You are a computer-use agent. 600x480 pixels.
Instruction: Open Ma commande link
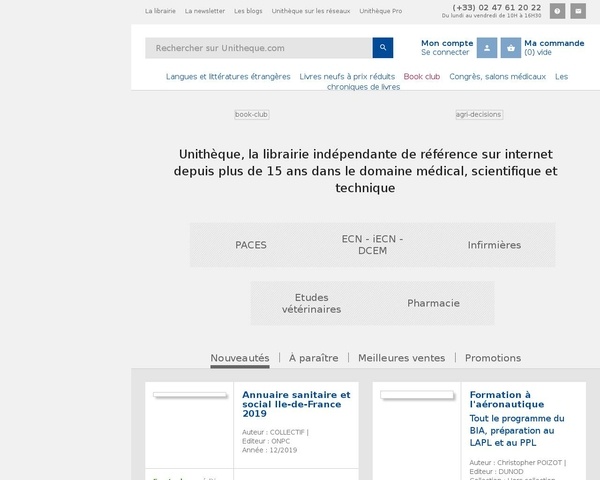coord(554,43)
